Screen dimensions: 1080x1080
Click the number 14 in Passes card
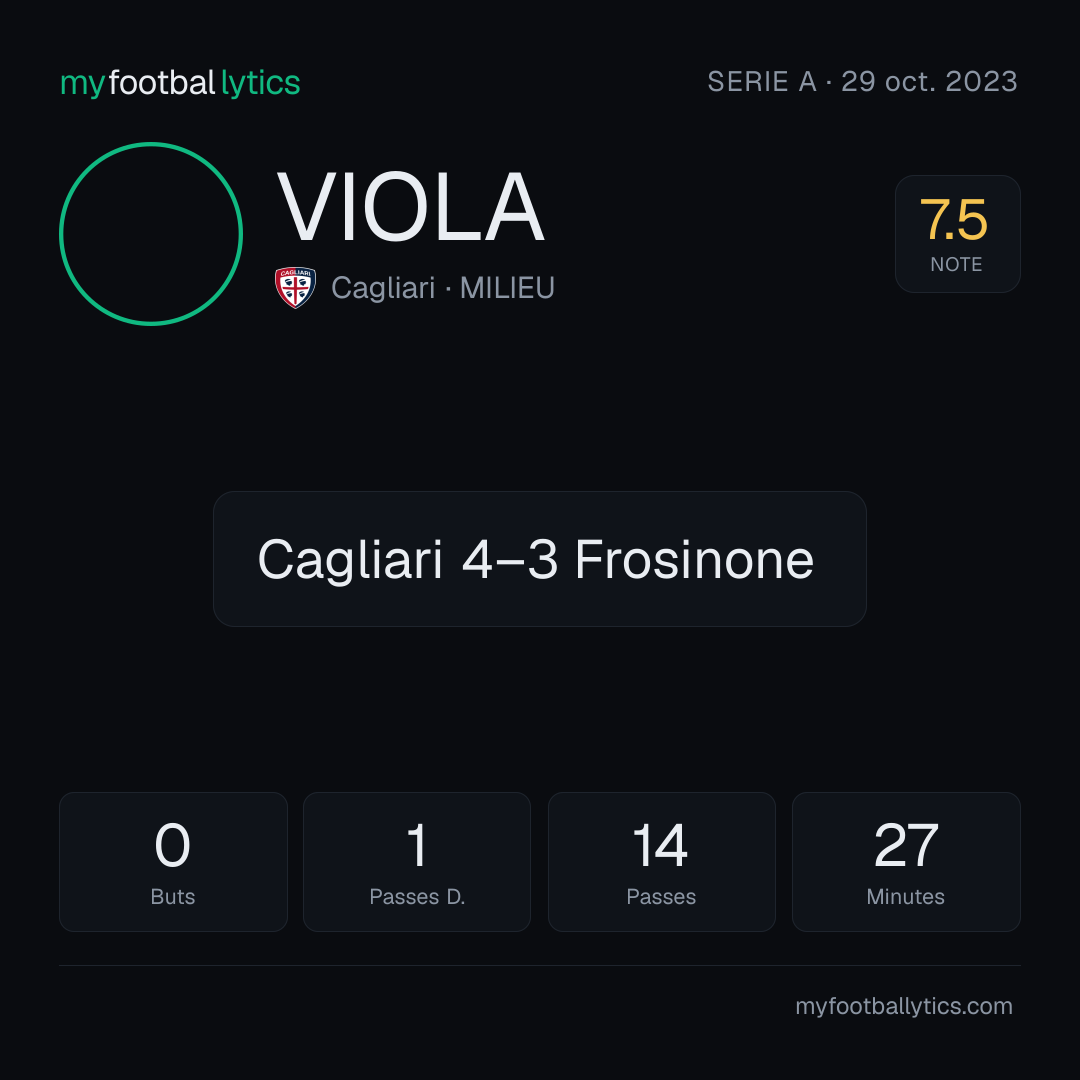661,845
